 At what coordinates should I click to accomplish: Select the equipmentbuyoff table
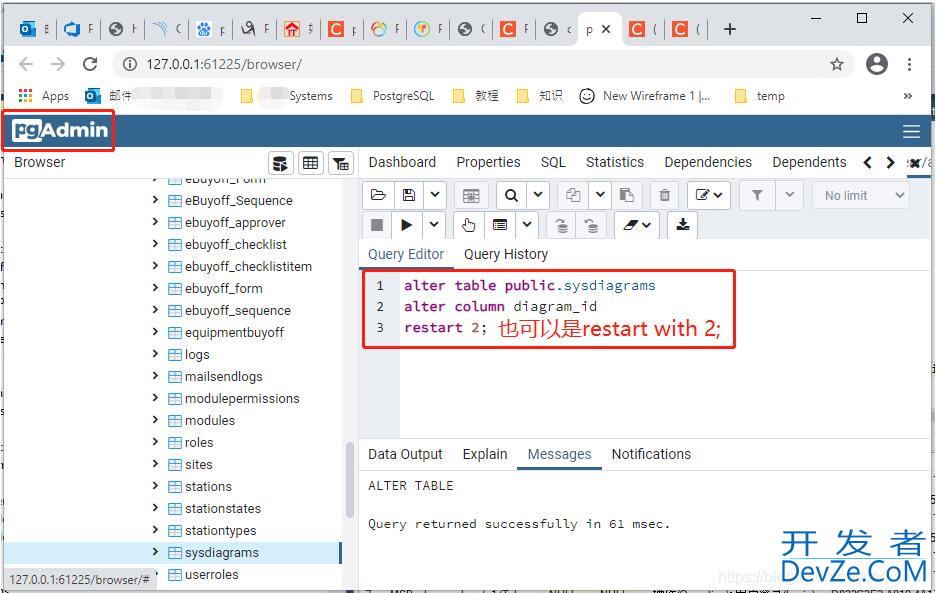234,332
